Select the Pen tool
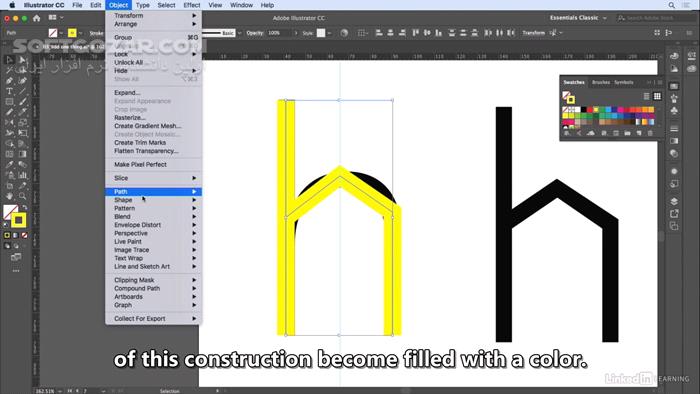700x394 pixels. tap(9, 81)
